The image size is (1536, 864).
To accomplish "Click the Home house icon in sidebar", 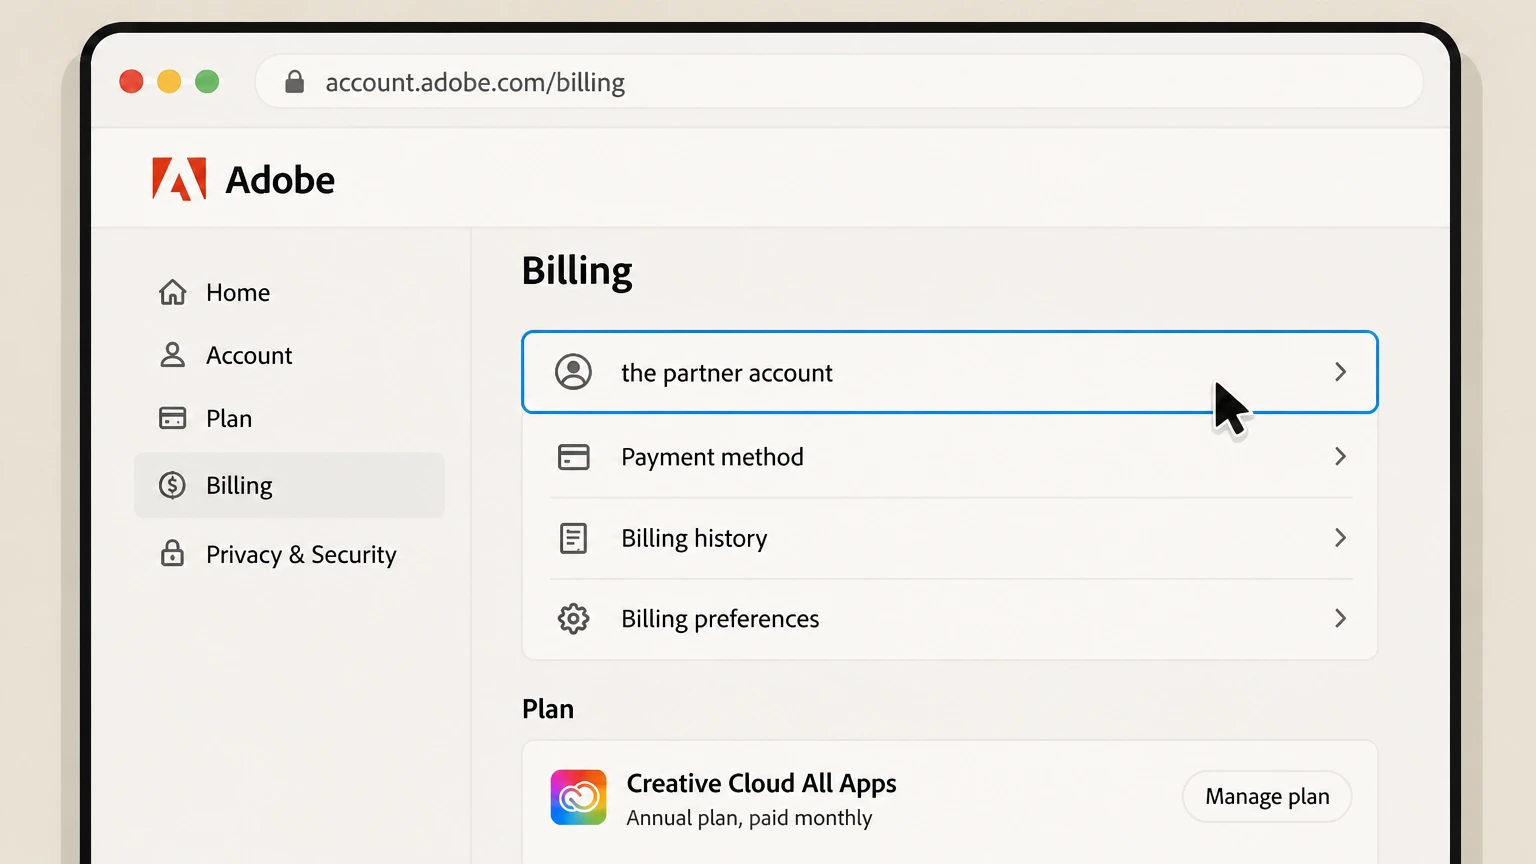I will pos(173,292).
